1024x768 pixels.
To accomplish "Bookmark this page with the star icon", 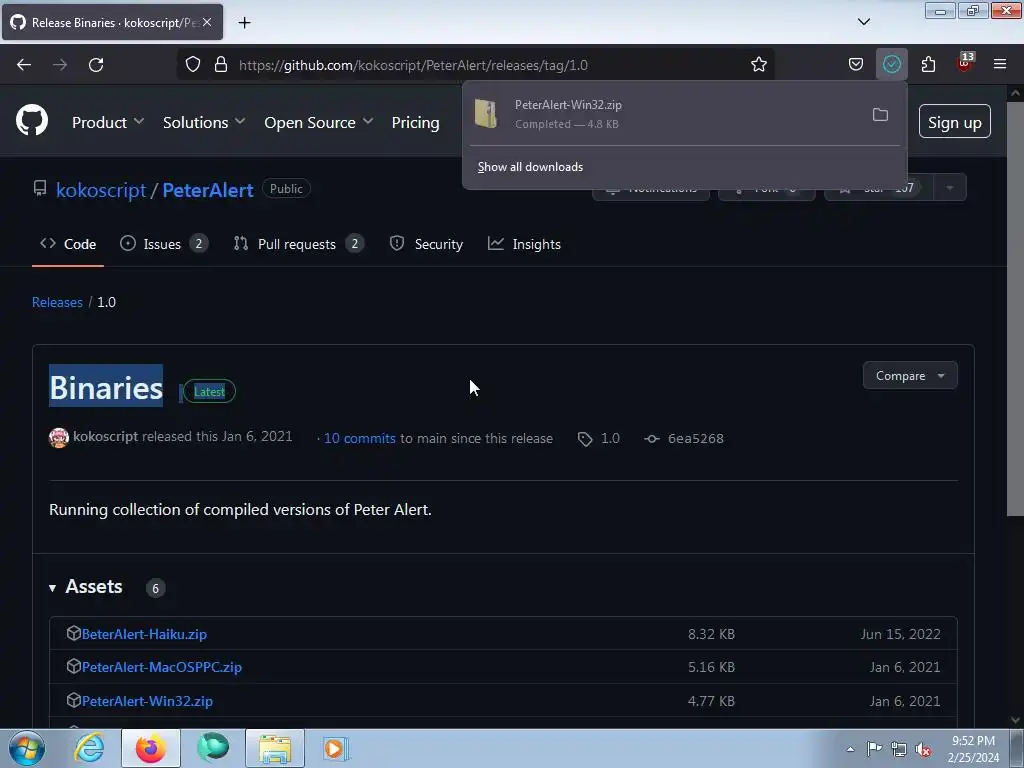I will [758, 65].
